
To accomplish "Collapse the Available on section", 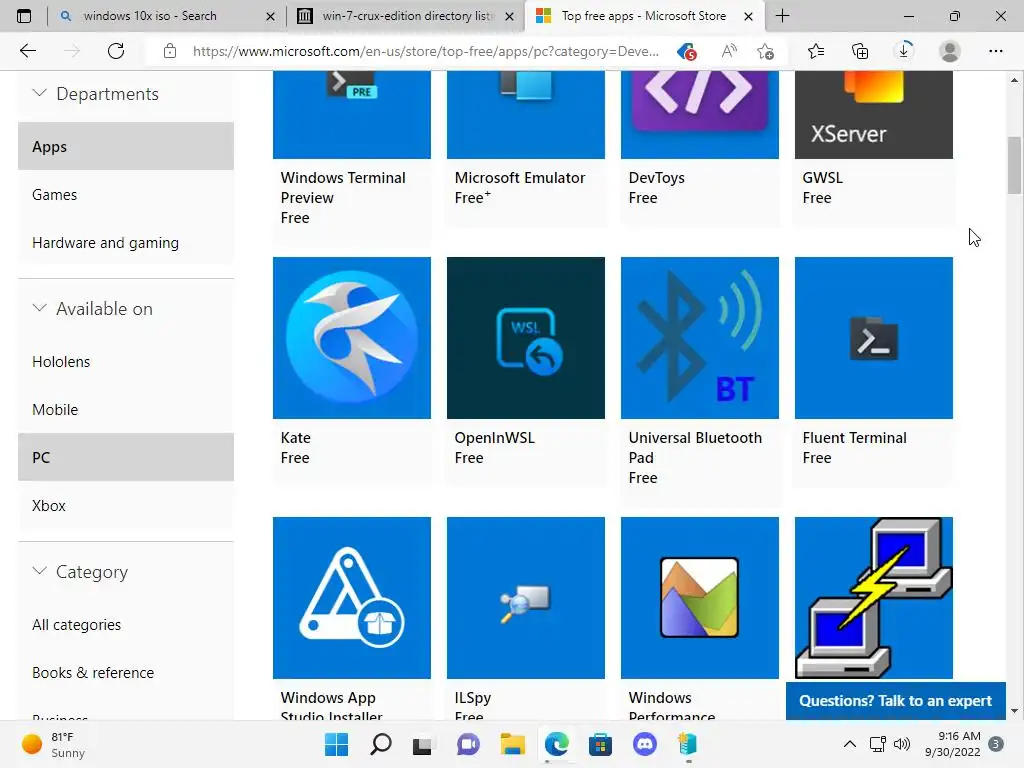I will click(40, 308).
